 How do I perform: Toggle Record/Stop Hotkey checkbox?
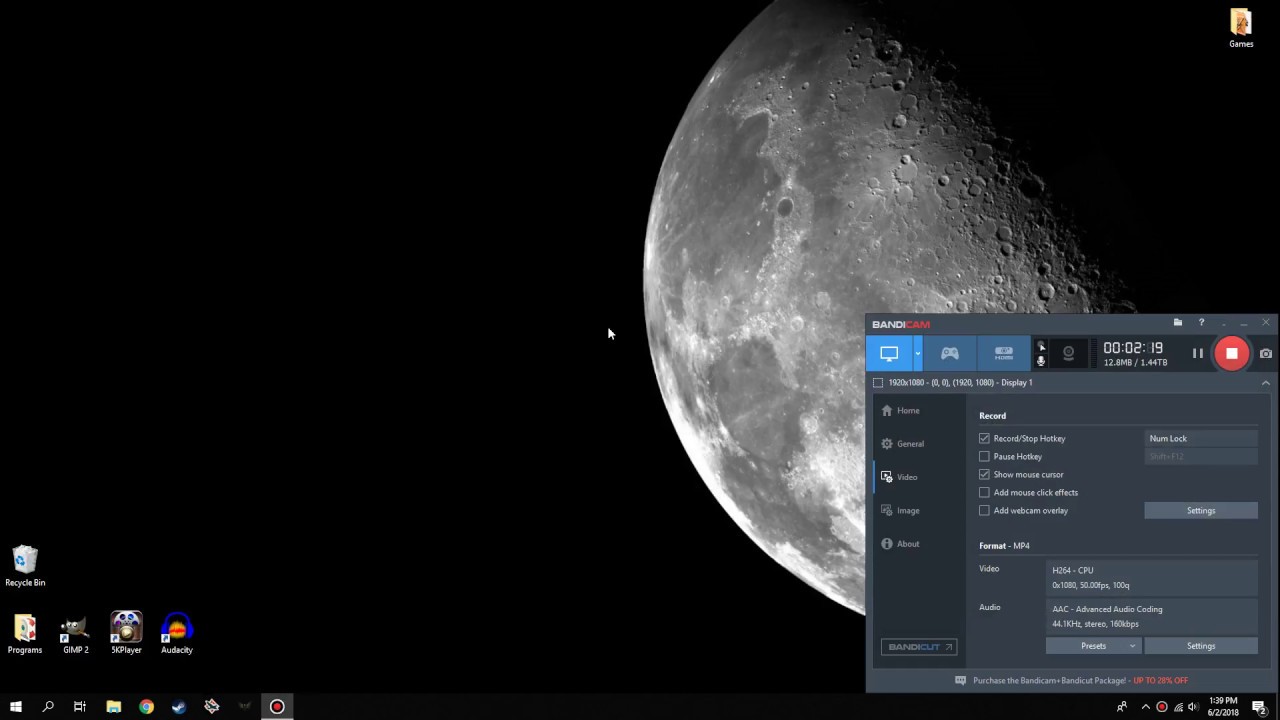coord(984,439)
